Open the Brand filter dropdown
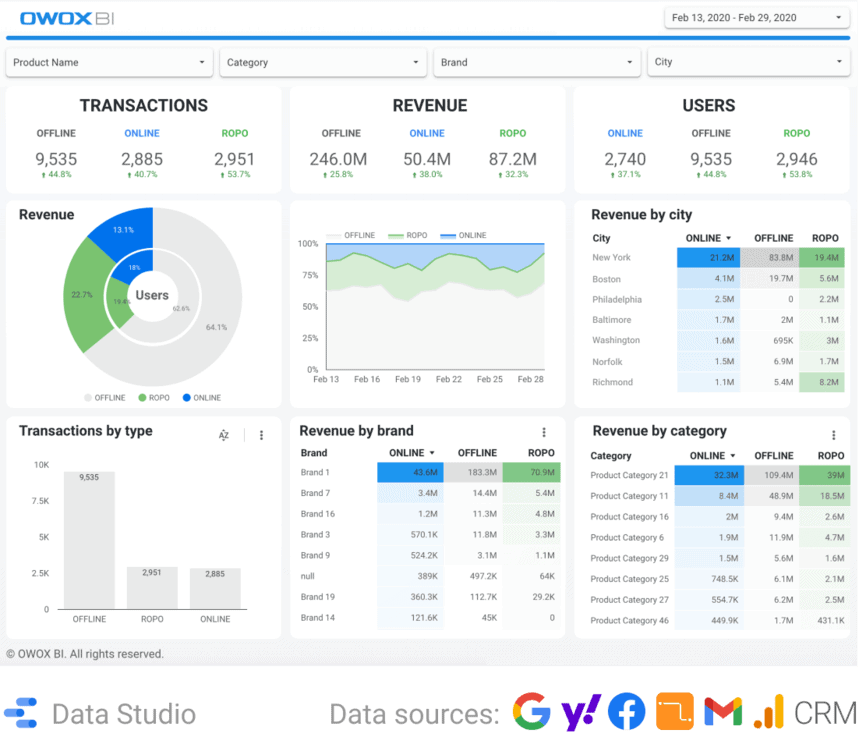The image size is (859, 744). click(x=537, y=62)
